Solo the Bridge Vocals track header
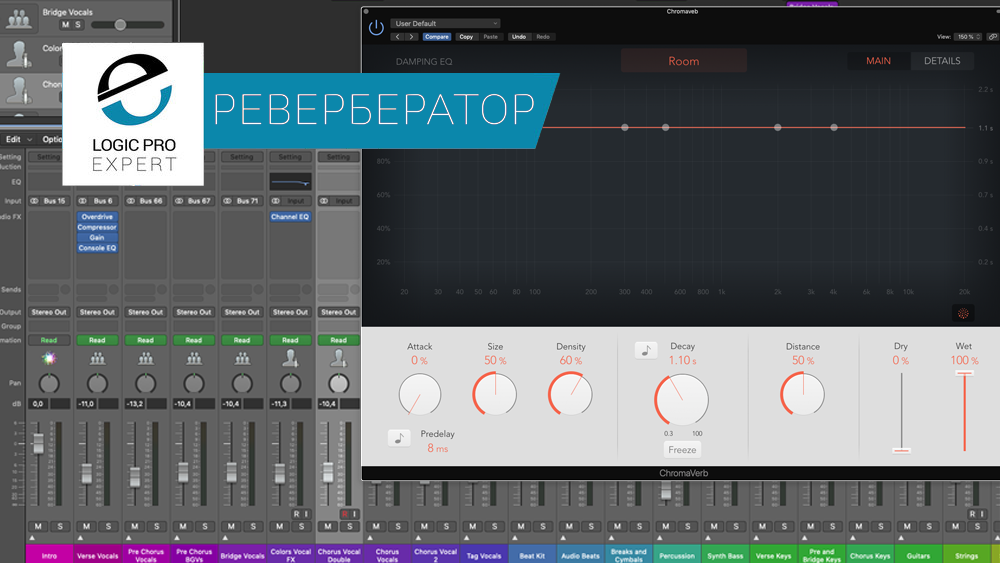 [x=78, y=25]
